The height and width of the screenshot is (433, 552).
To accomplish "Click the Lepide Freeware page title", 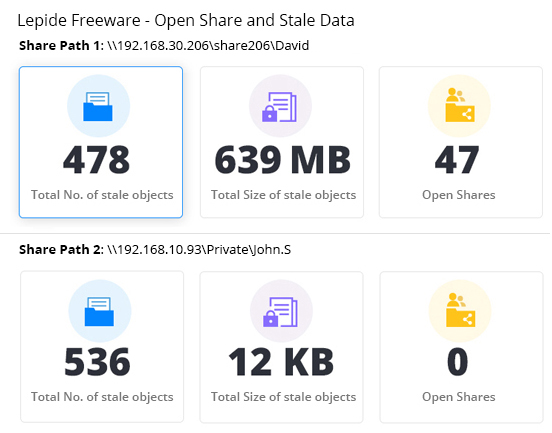I will (x=186, y=20).
